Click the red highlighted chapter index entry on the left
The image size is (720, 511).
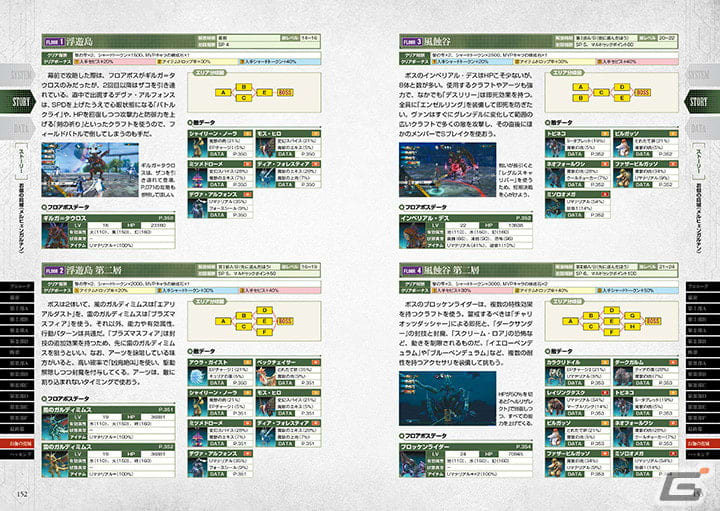tap(17, 444)
